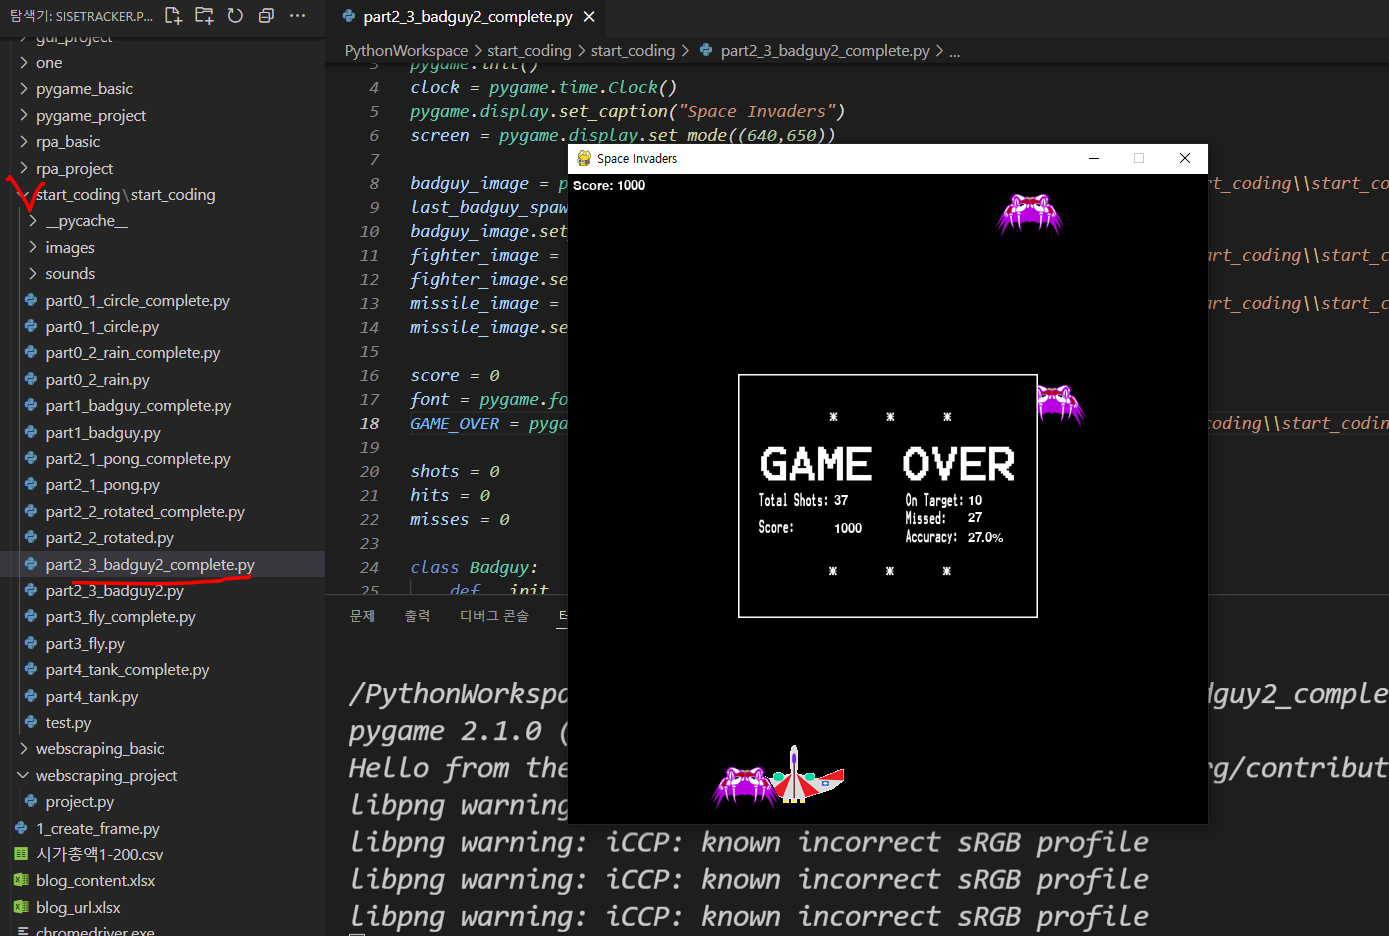Open part1_badguy.py file
Image resolution: width=1389 pixels, height=936 pixels.
(x=103, y=432)
